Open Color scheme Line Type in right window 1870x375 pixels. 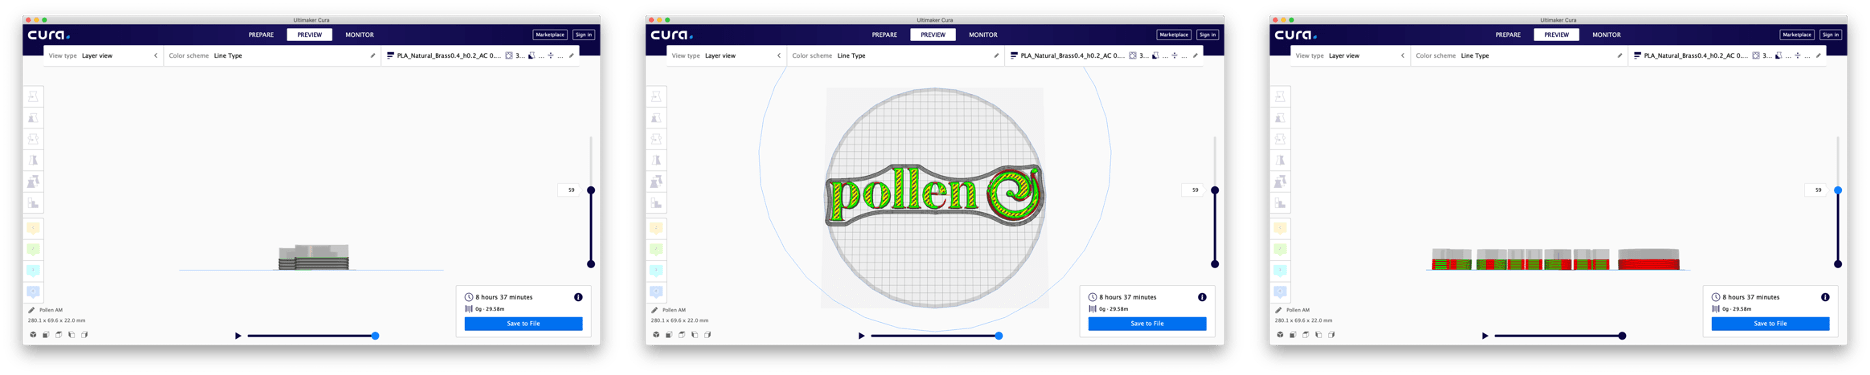click(x=1518, y=56)
